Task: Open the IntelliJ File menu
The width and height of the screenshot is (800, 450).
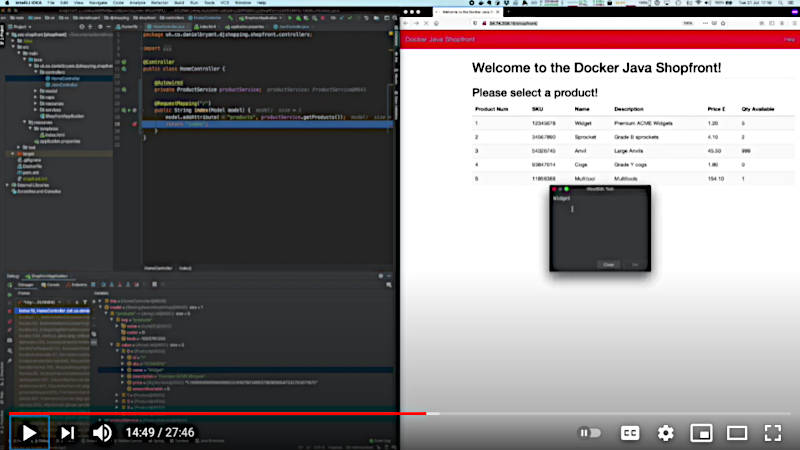Action: coord(51,3)
